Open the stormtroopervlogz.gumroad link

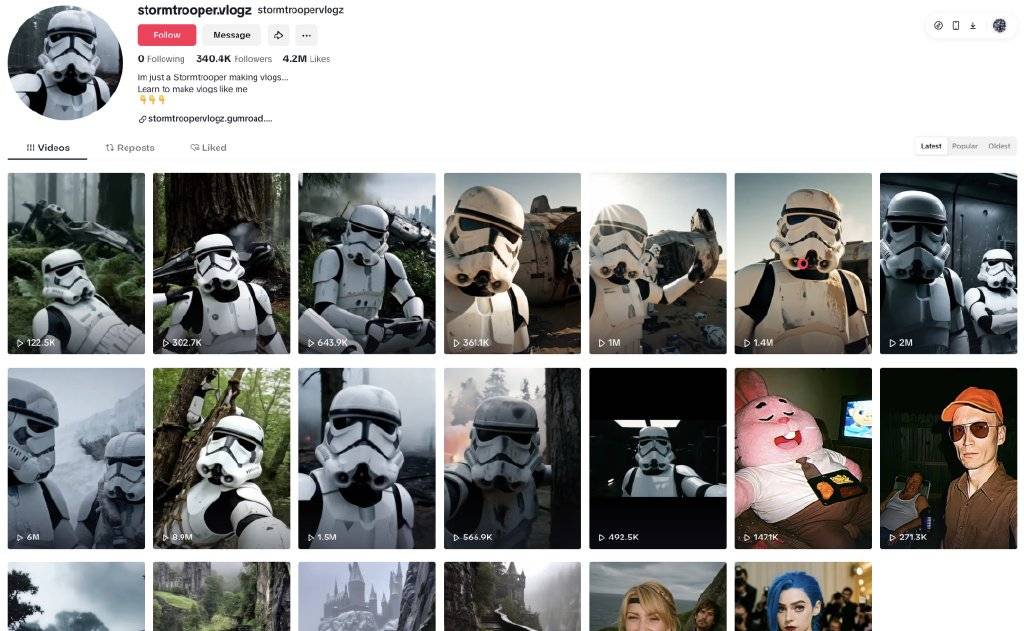(x=210, y=119)
